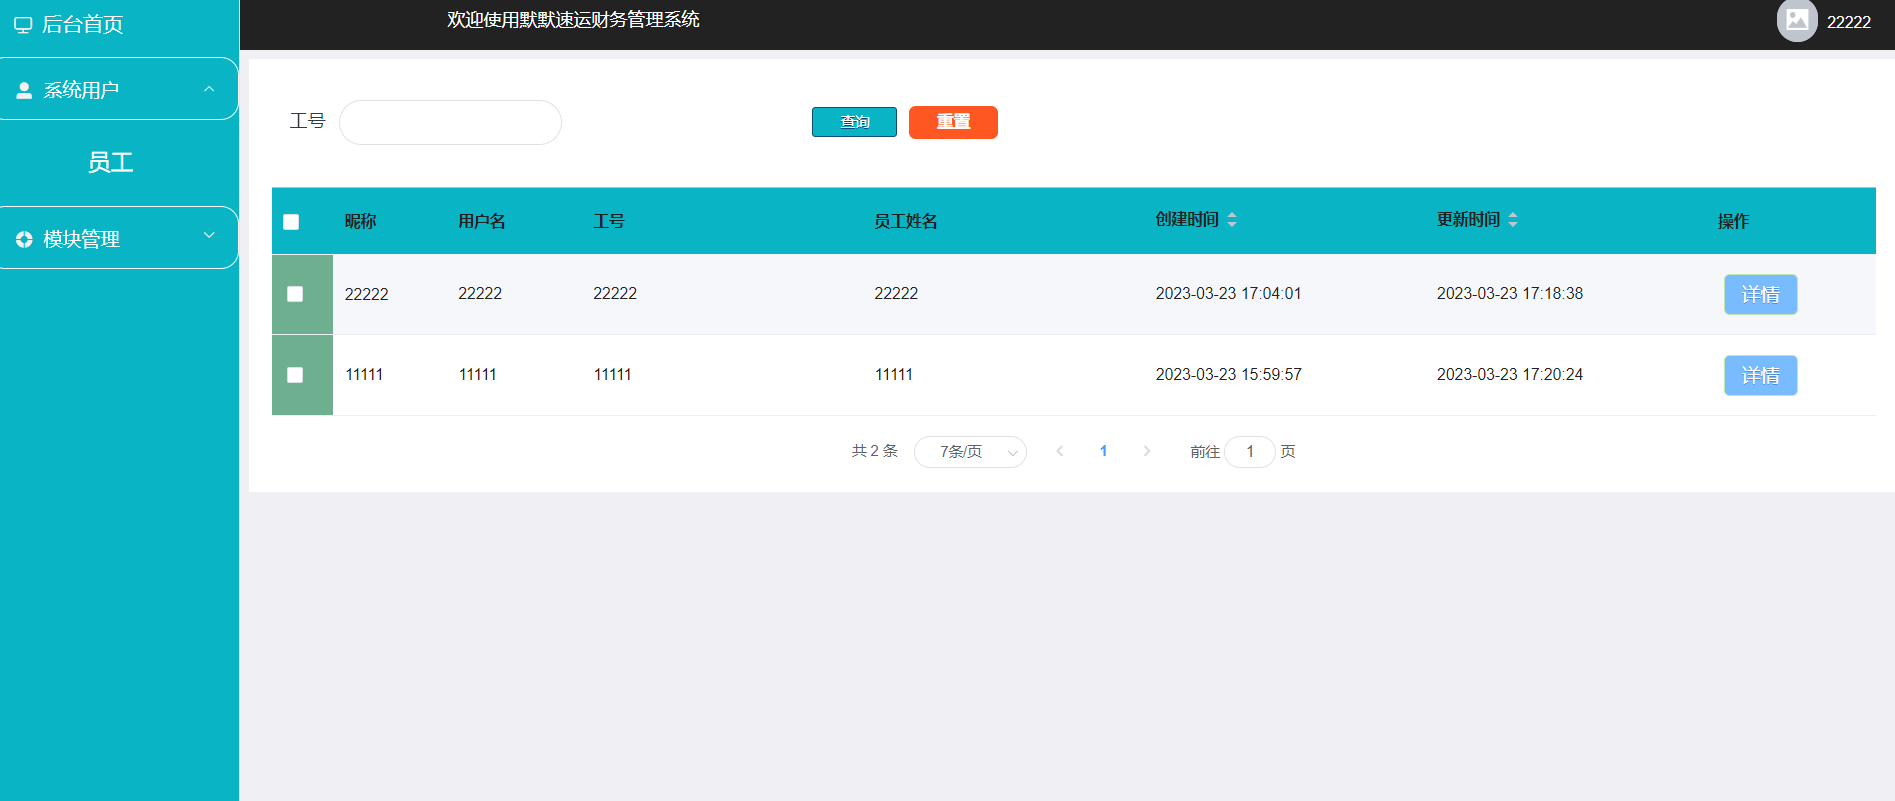The width and height of the screenshot is (1895, 801).
Task: Check the row checkbox for 22222
Action: pos(295,294)
